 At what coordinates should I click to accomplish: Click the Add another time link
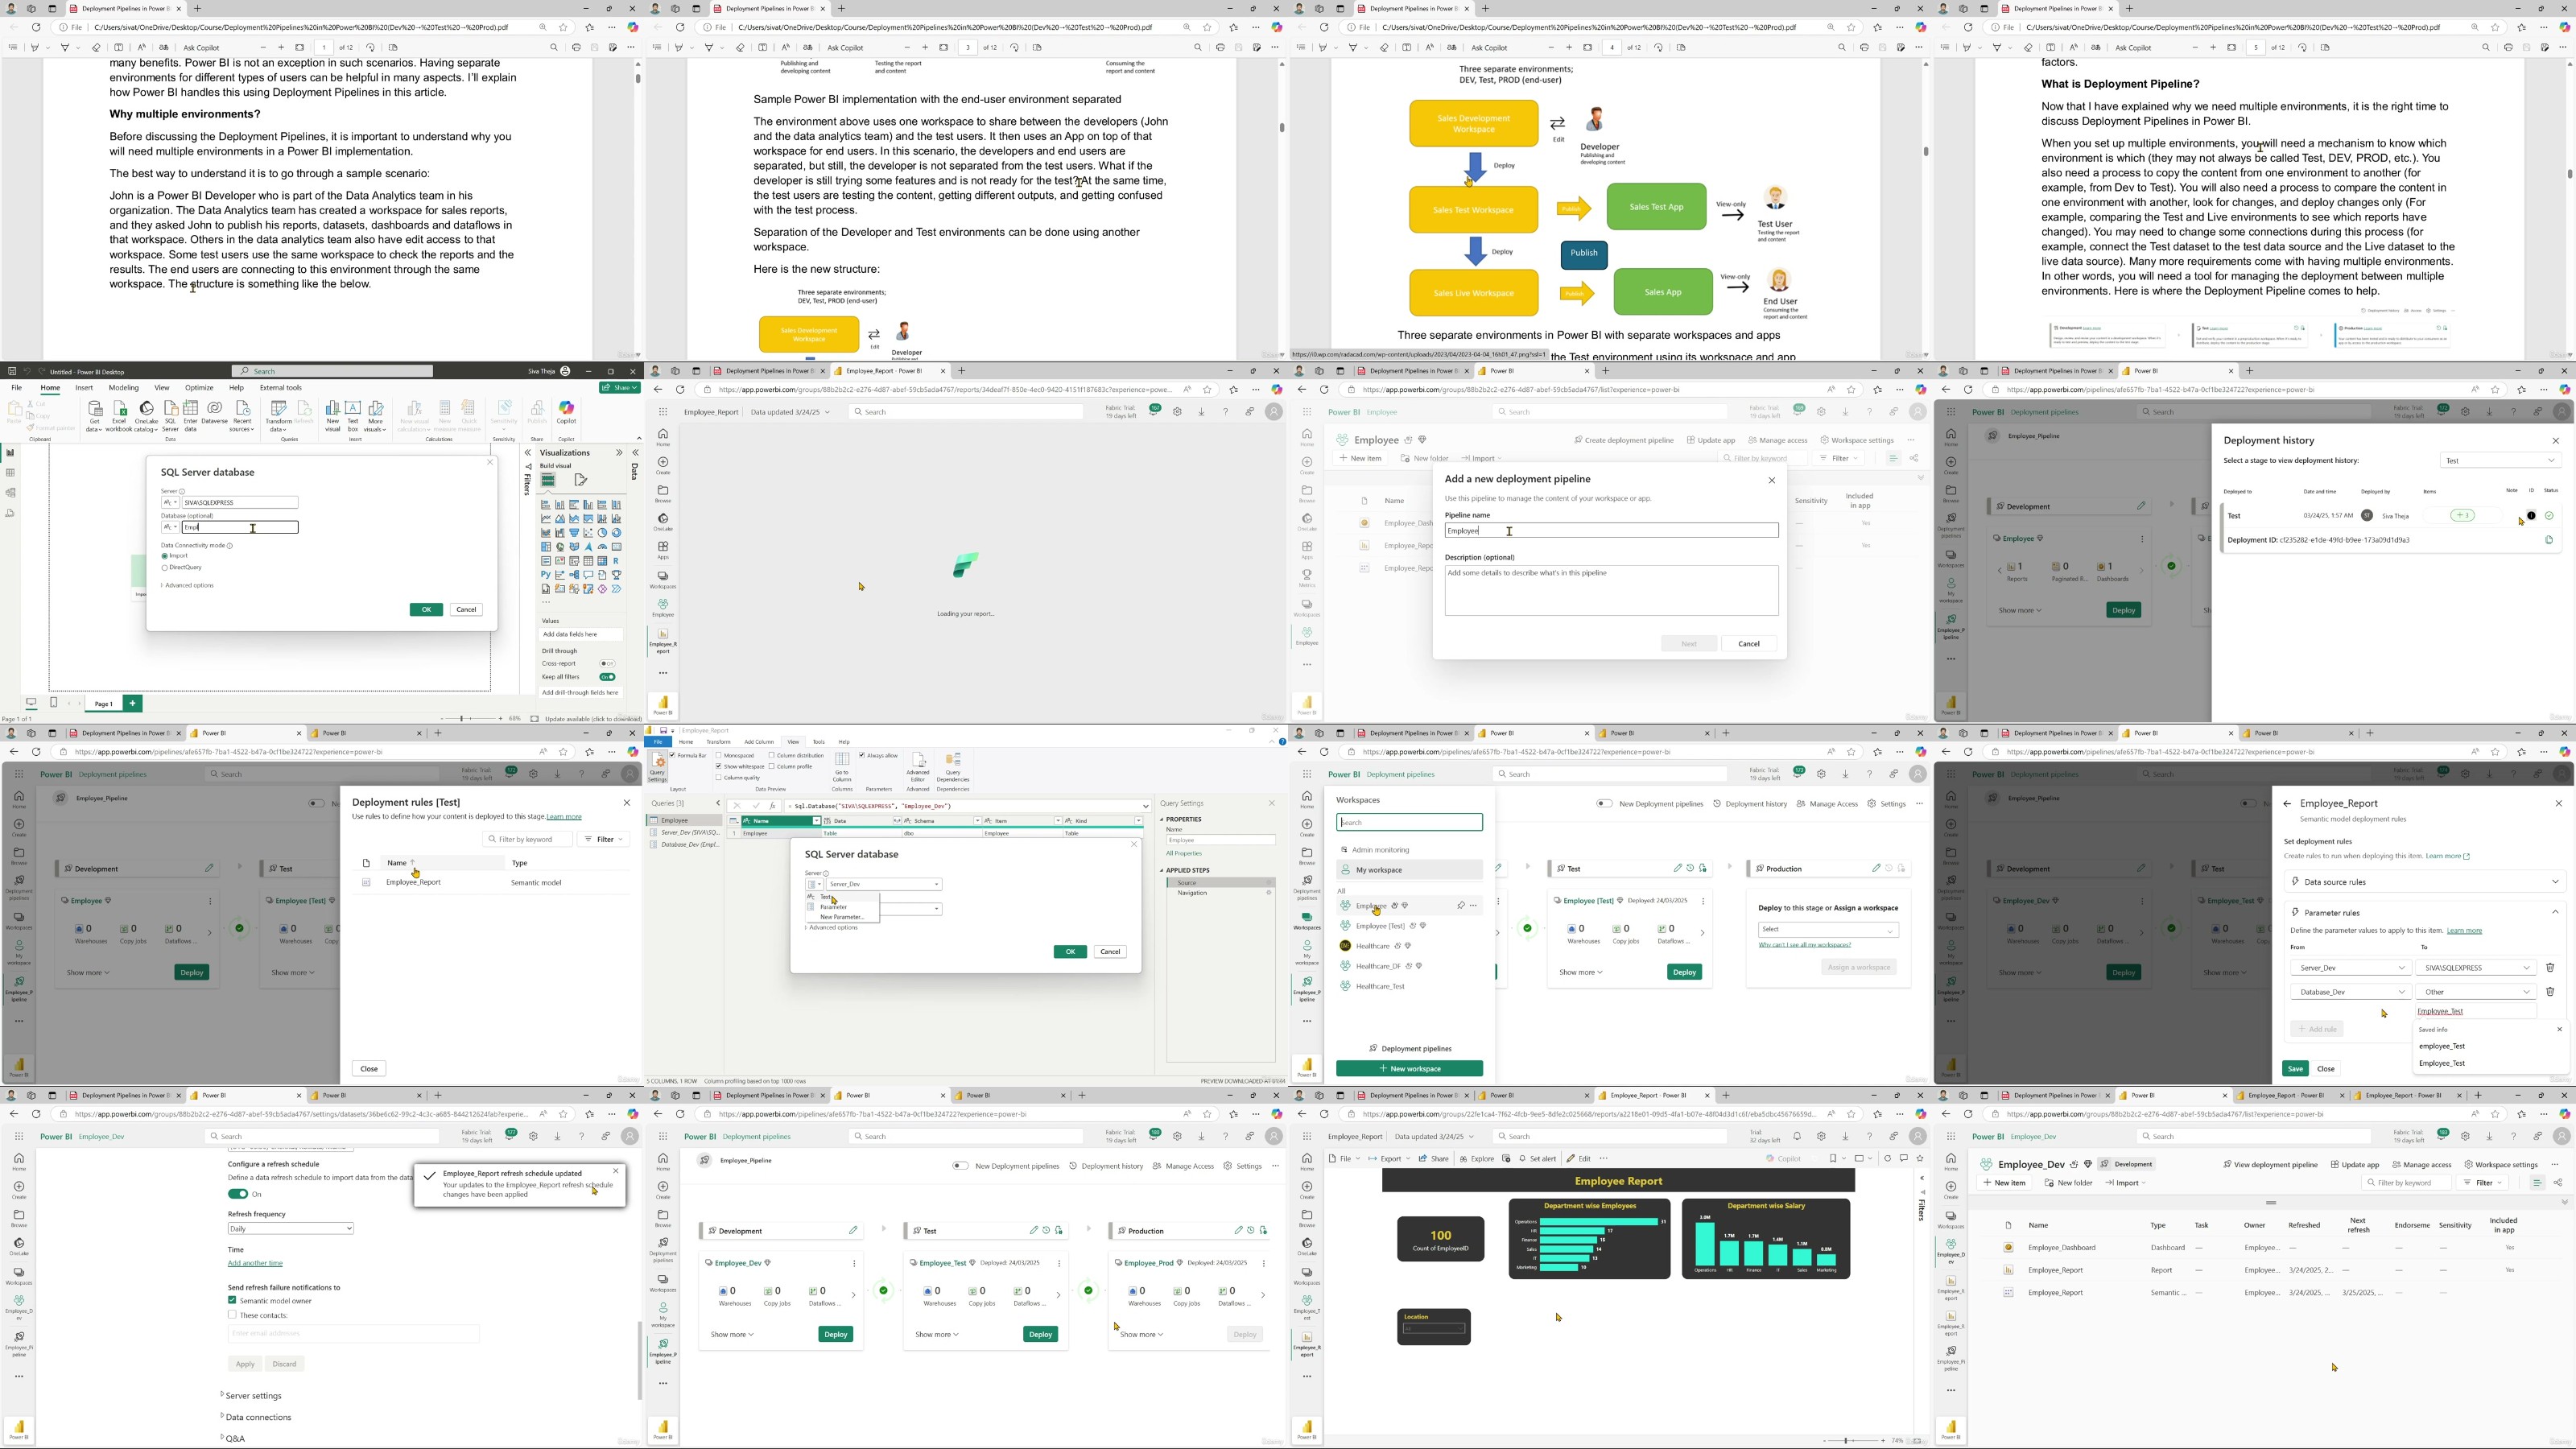point(255,1263)
